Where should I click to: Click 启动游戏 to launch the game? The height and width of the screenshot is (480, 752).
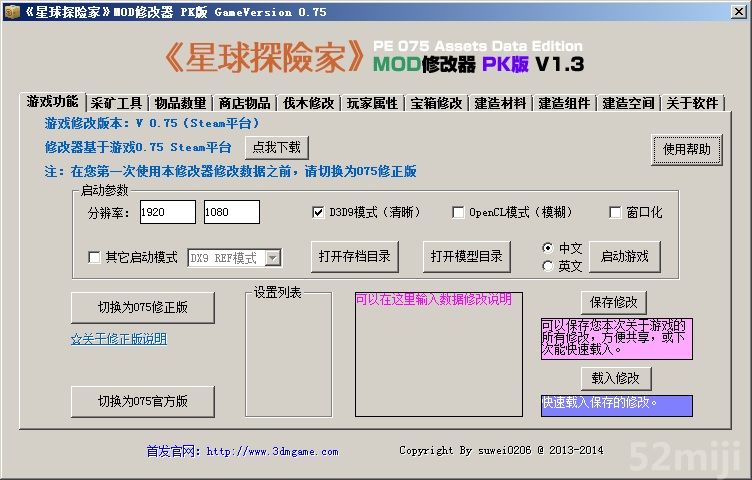(625, 256)
